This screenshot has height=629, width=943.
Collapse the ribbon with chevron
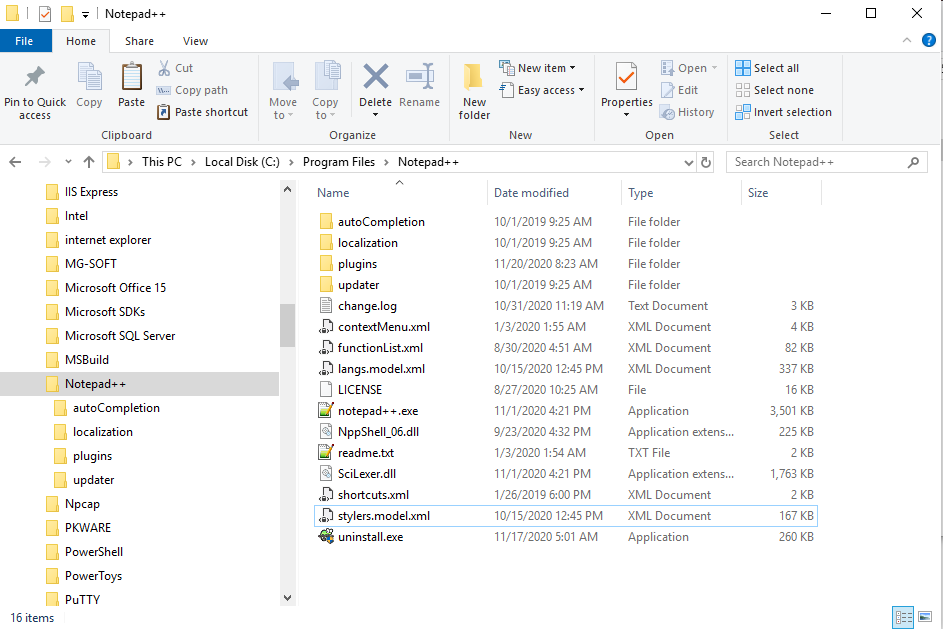coord(906,40)
